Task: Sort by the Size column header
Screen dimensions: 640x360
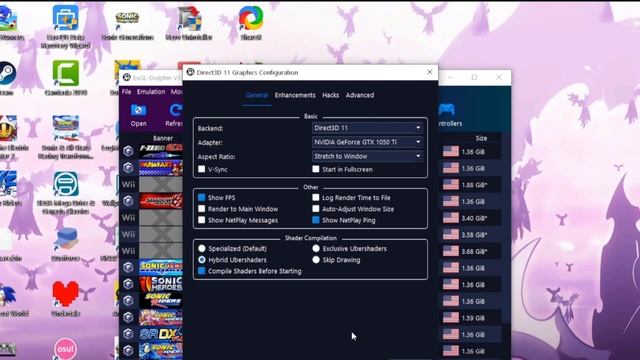Action: 481,138
